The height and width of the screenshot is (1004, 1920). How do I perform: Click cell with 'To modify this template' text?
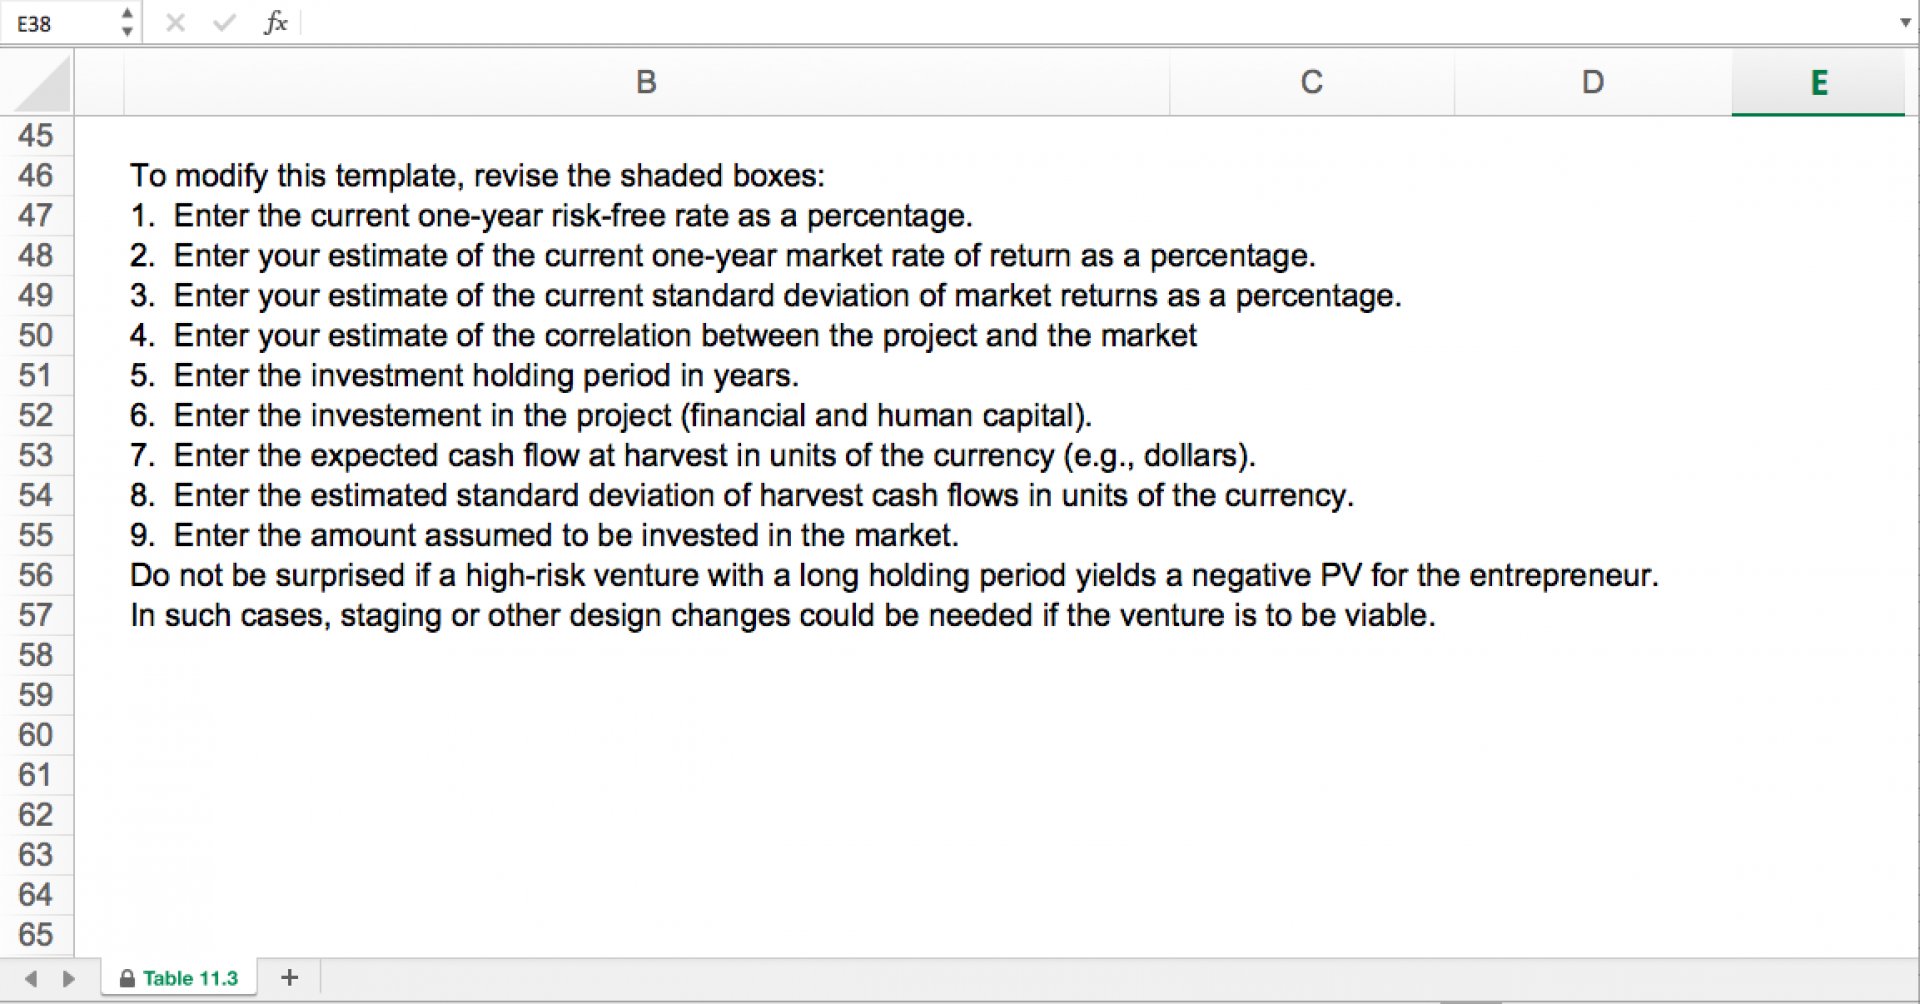pos(477,175)
